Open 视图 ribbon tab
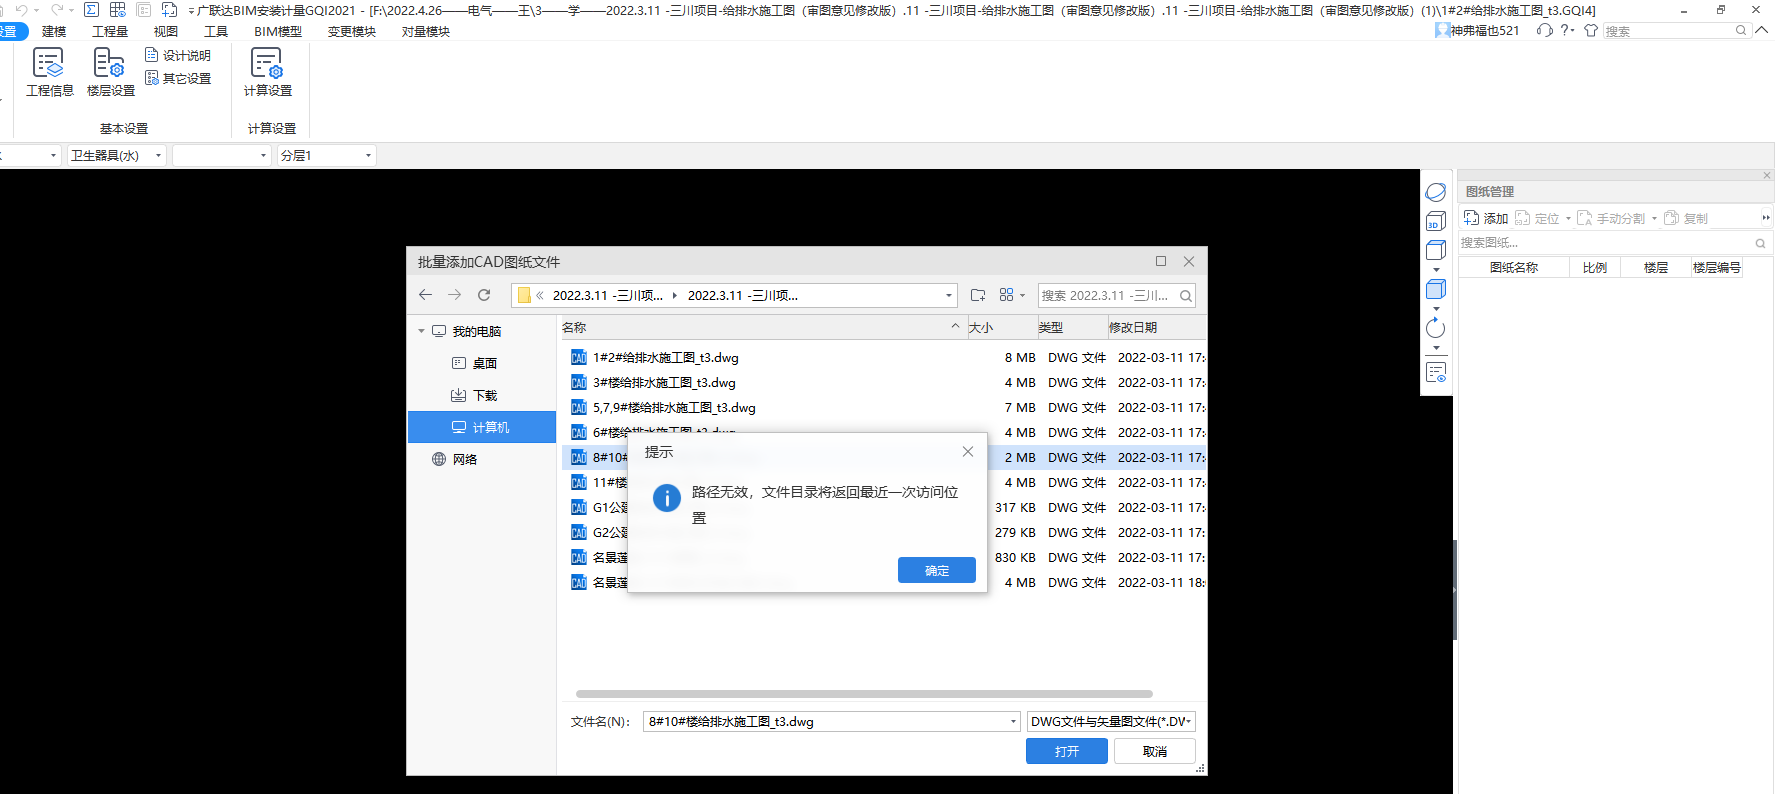The height and width of the screenshot is (794, 1775). (x=166, y=31)
